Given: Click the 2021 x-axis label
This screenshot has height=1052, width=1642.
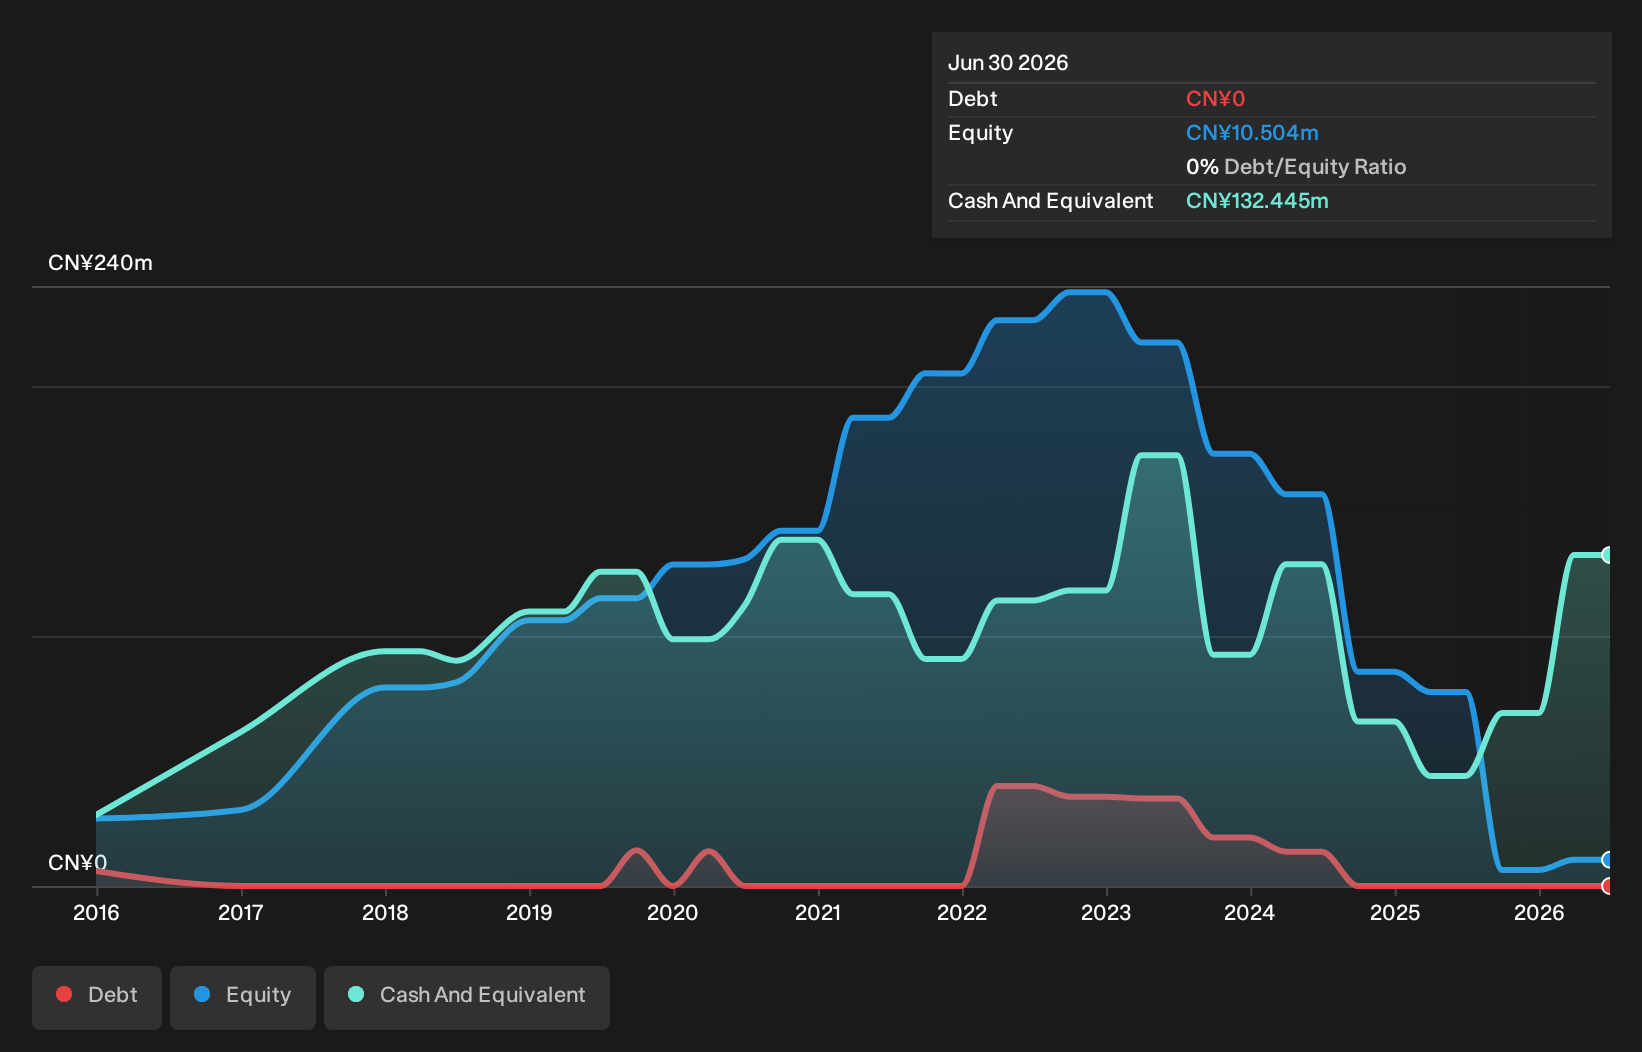Looking at the screenshot, I should tap(818, 913).
